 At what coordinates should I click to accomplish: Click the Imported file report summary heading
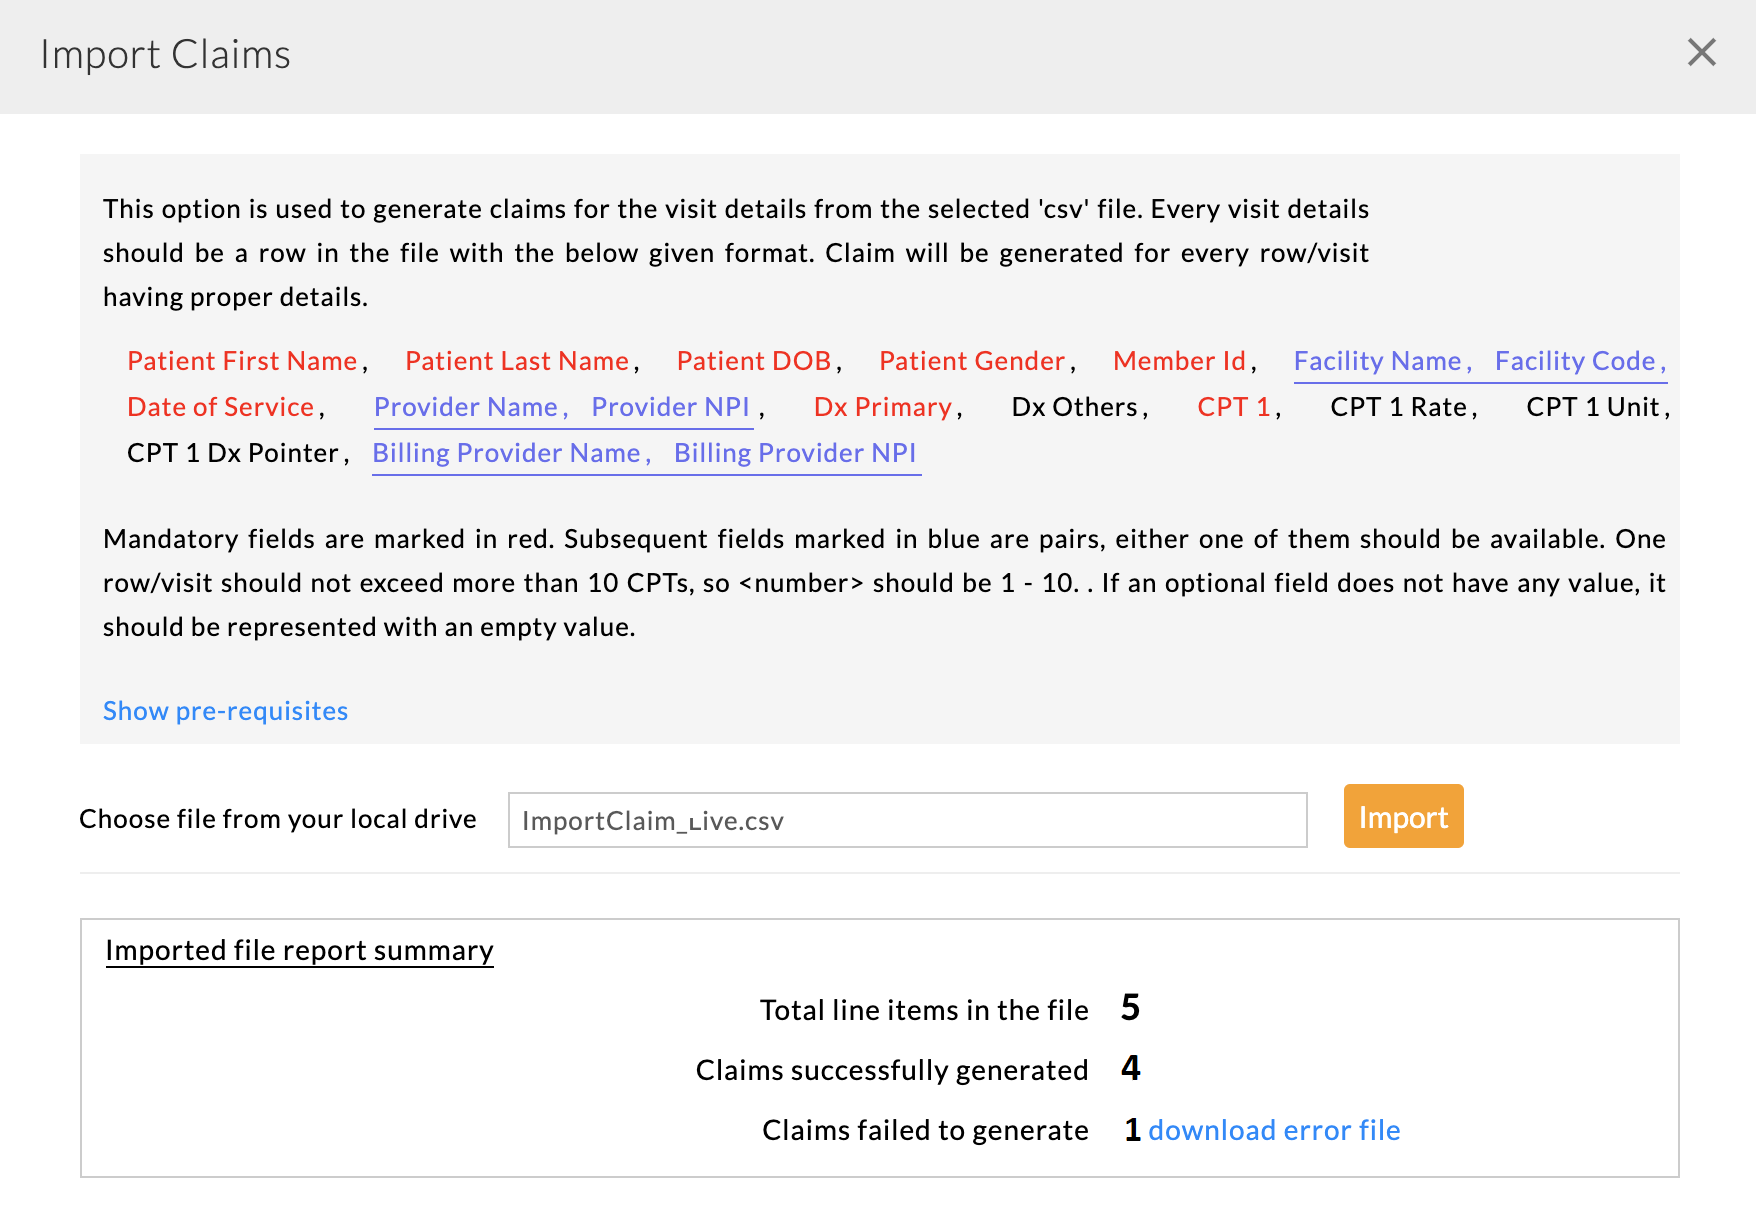click(x=300, y=950)
